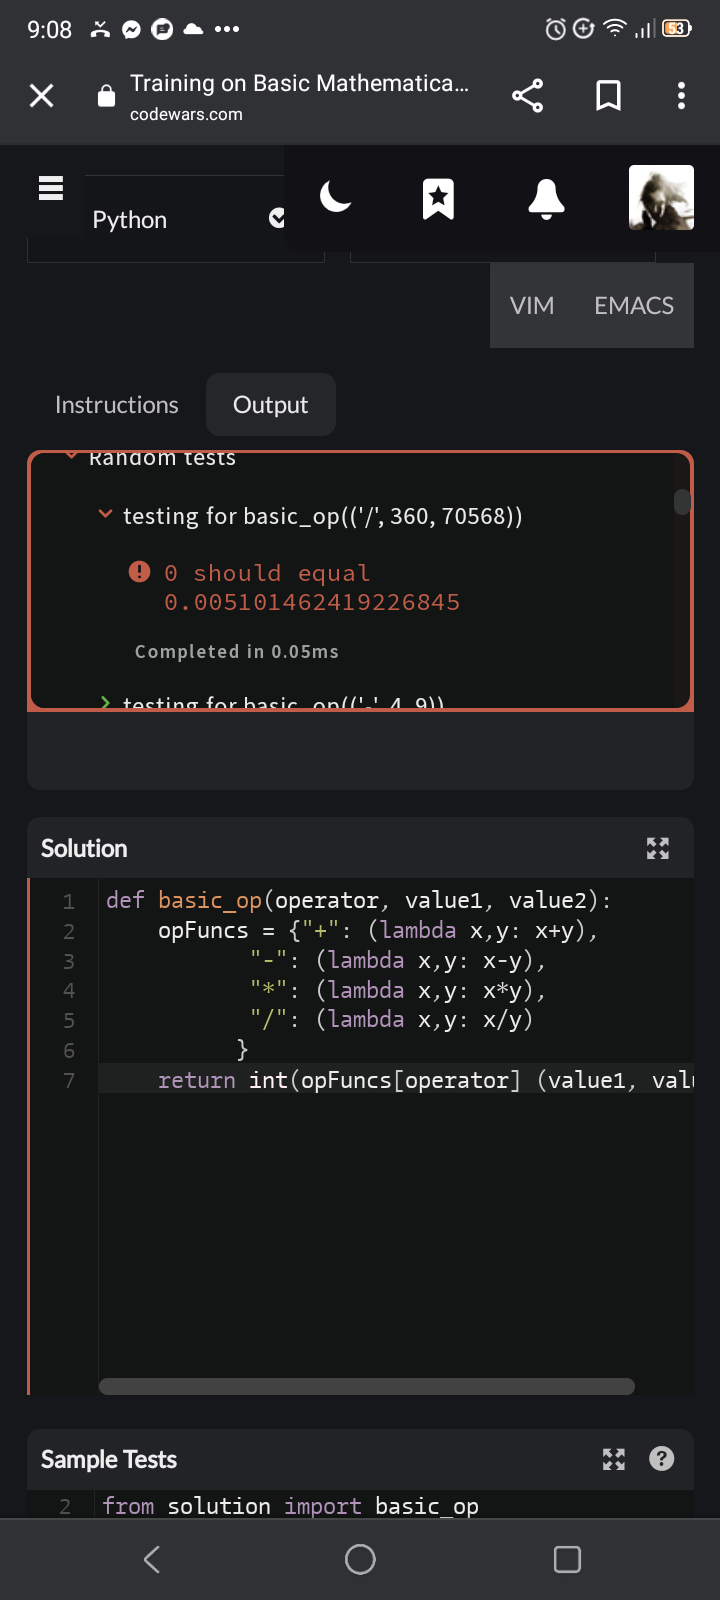The height and width of the screenshot is (1600, 720).
Task: Click the horizontal scrollbar in the Solution editor
Action: pyautogui.click(x=366, y=1386)
